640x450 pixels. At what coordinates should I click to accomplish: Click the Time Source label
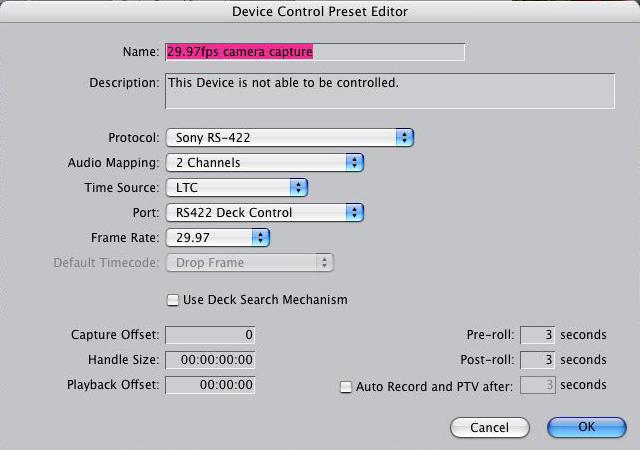122,187
